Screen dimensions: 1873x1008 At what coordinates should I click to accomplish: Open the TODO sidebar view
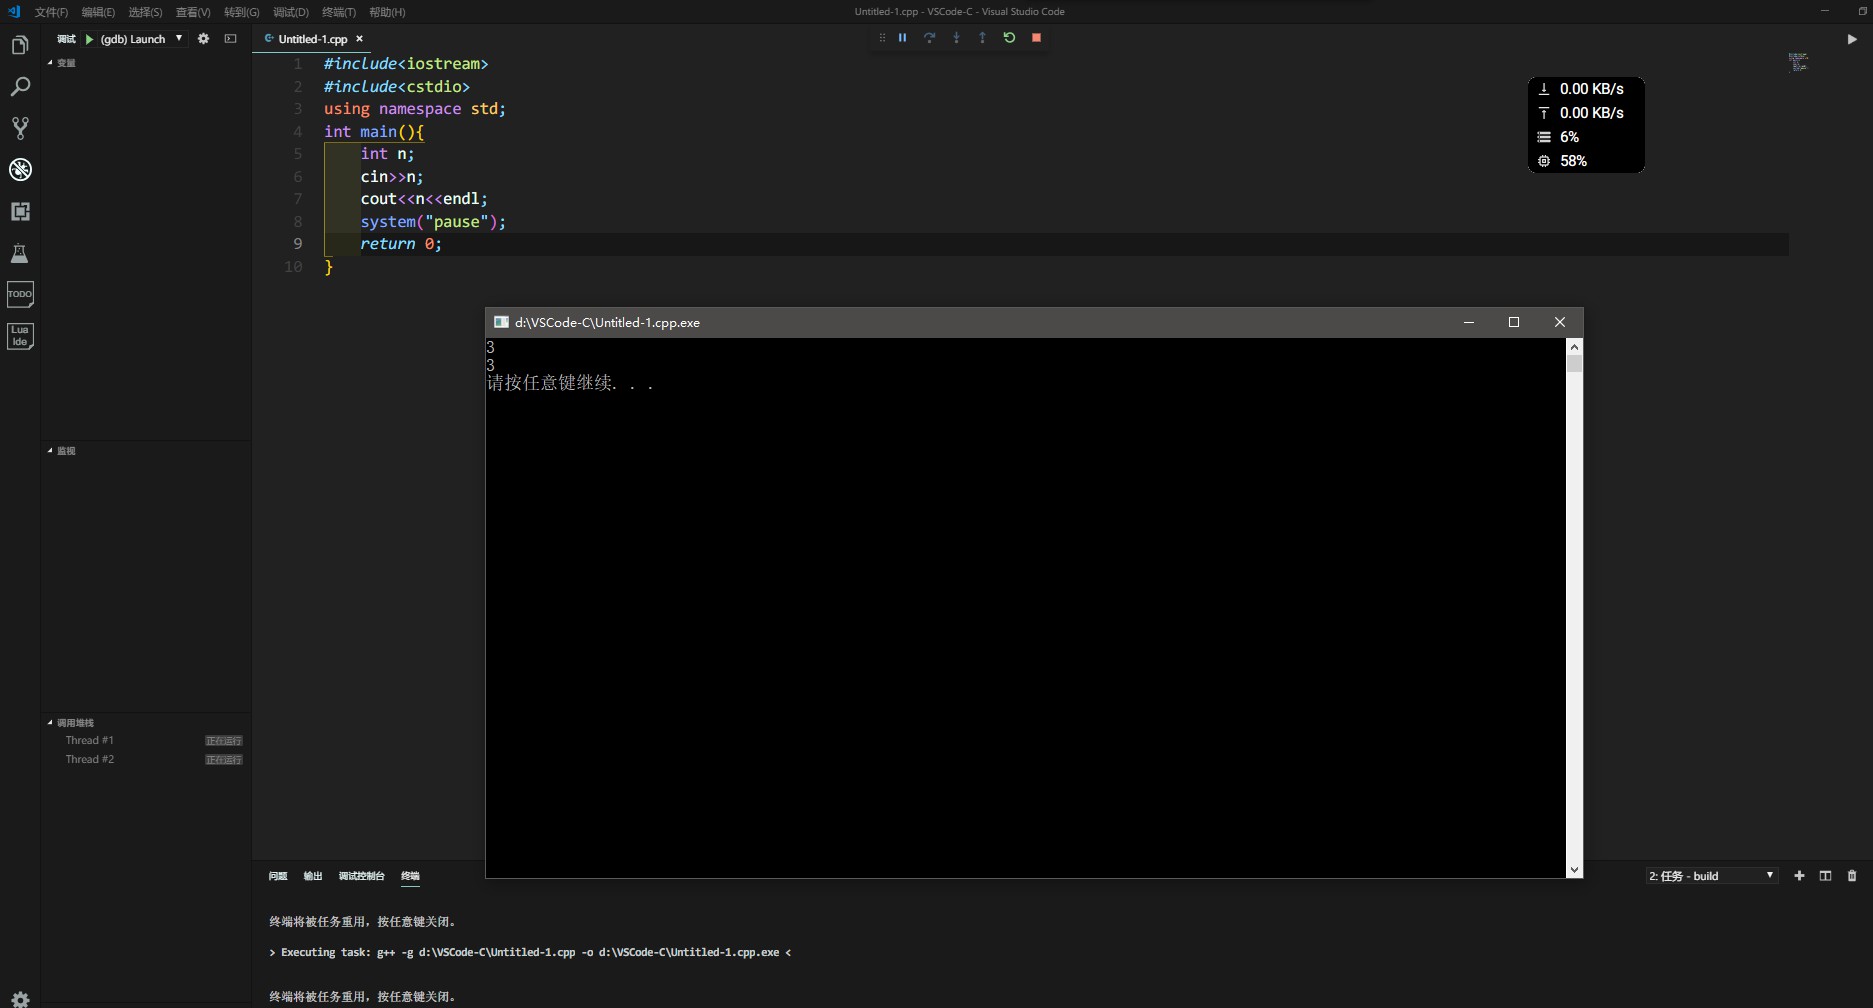pos(20,294)
